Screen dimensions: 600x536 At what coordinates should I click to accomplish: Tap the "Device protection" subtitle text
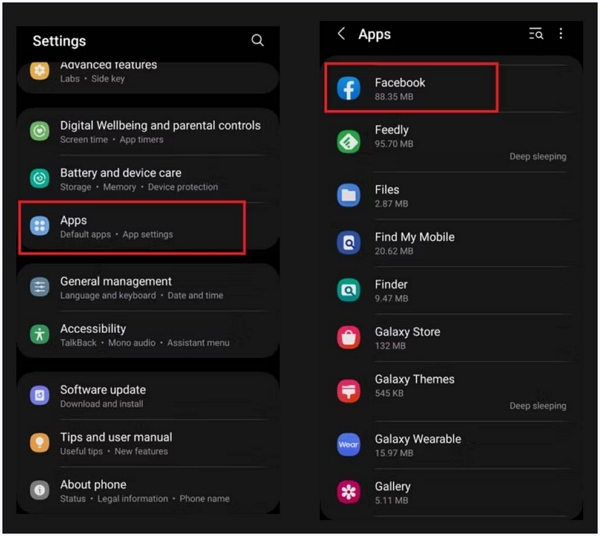[x=183, y=187]
